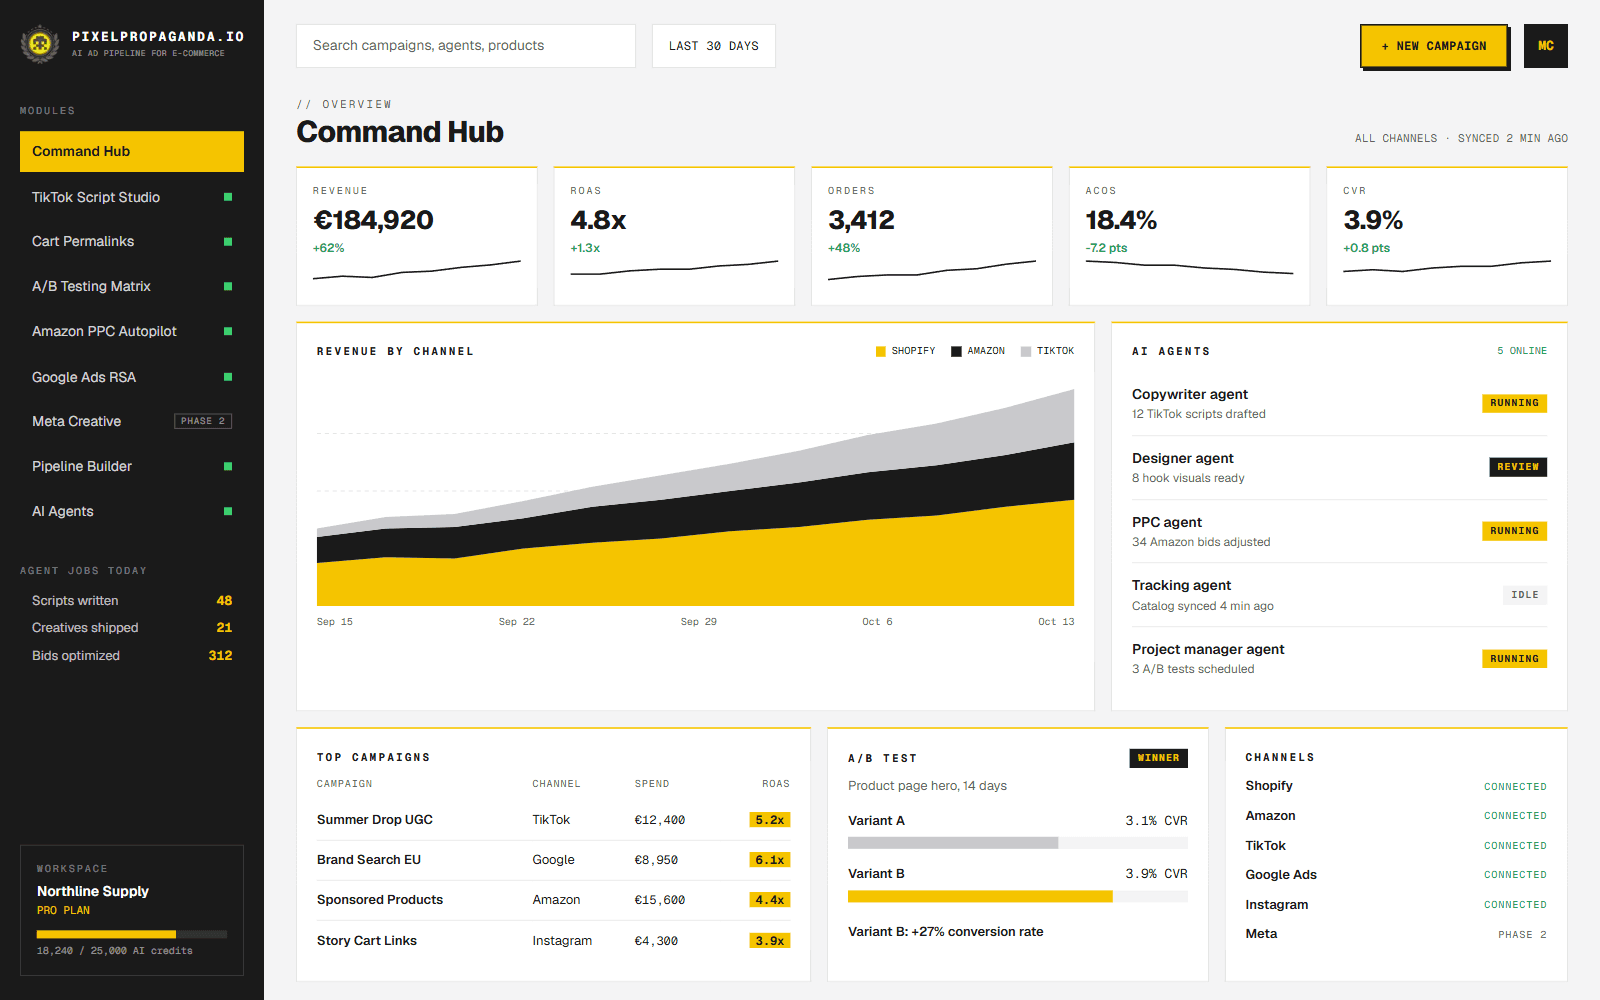Open the Command Hub module
The height and width of the screenshot is (1000, 1600).
(x=132, y=151)
